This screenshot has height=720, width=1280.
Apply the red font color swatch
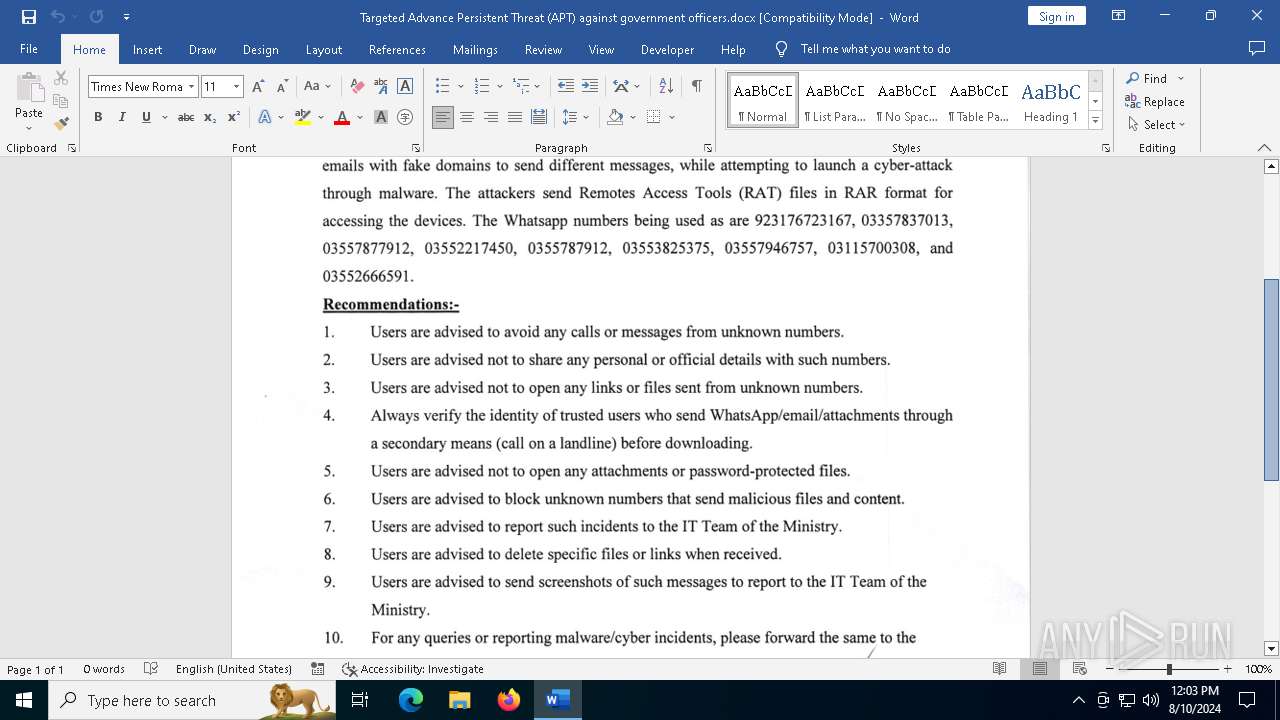[342, 117]
